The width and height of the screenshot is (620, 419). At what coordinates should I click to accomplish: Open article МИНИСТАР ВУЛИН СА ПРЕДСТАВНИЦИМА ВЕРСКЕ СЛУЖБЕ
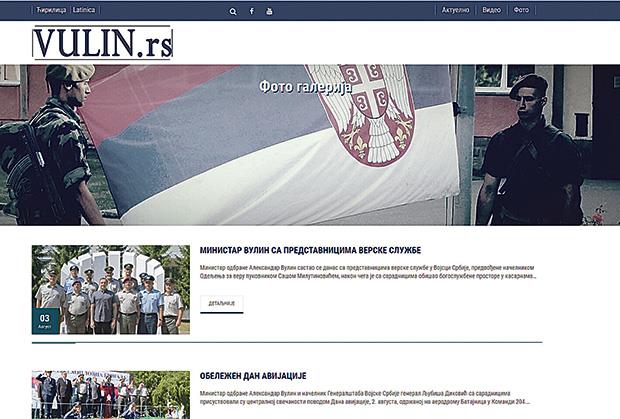[x=310, y=250]
